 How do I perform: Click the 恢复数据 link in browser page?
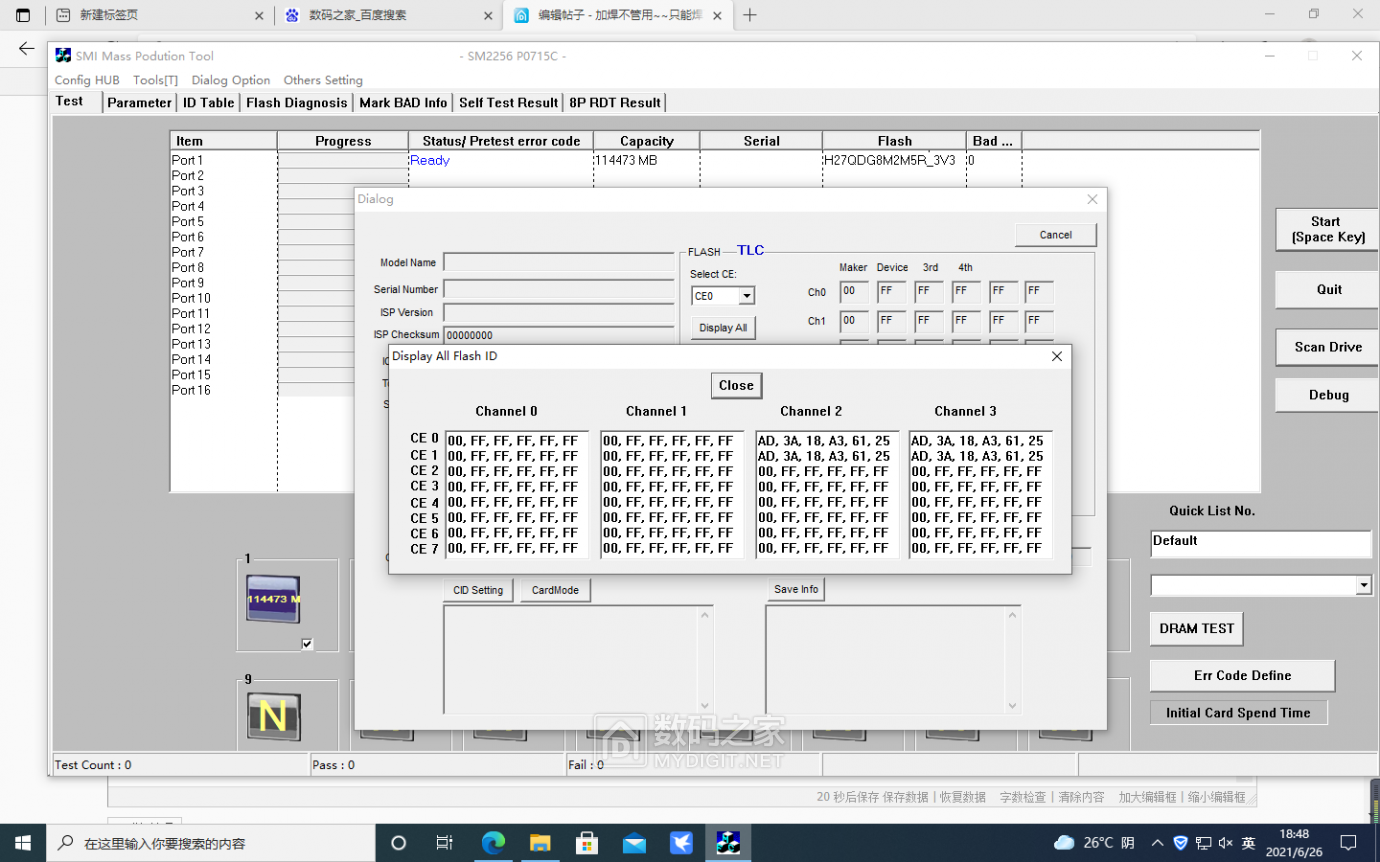[962, 797]
